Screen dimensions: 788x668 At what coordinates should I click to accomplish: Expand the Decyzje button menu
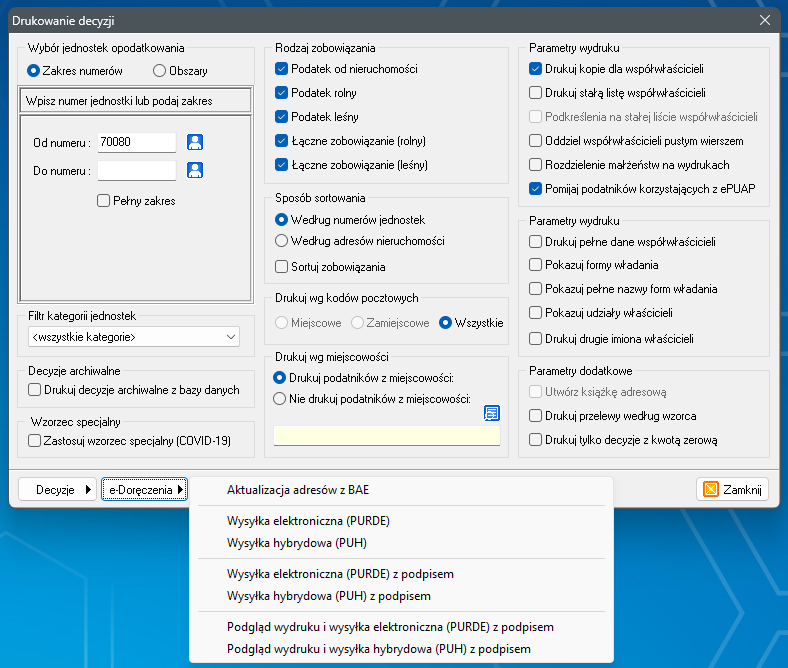pos(58,489)
